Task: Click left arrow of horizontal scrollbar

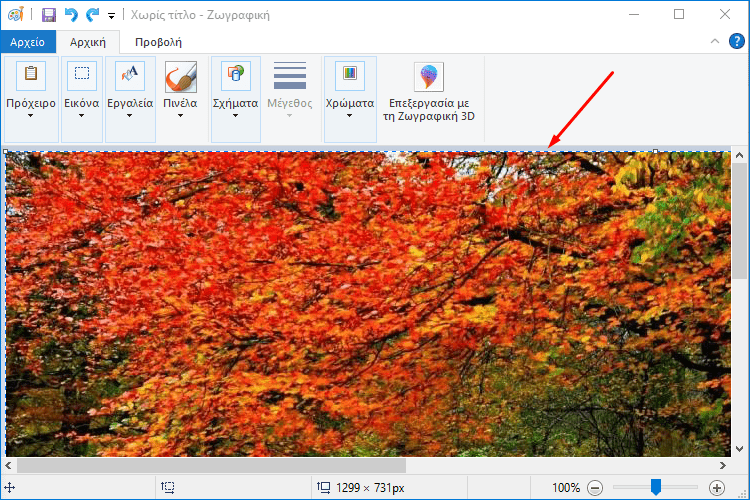Action: (x=8, y=465)
